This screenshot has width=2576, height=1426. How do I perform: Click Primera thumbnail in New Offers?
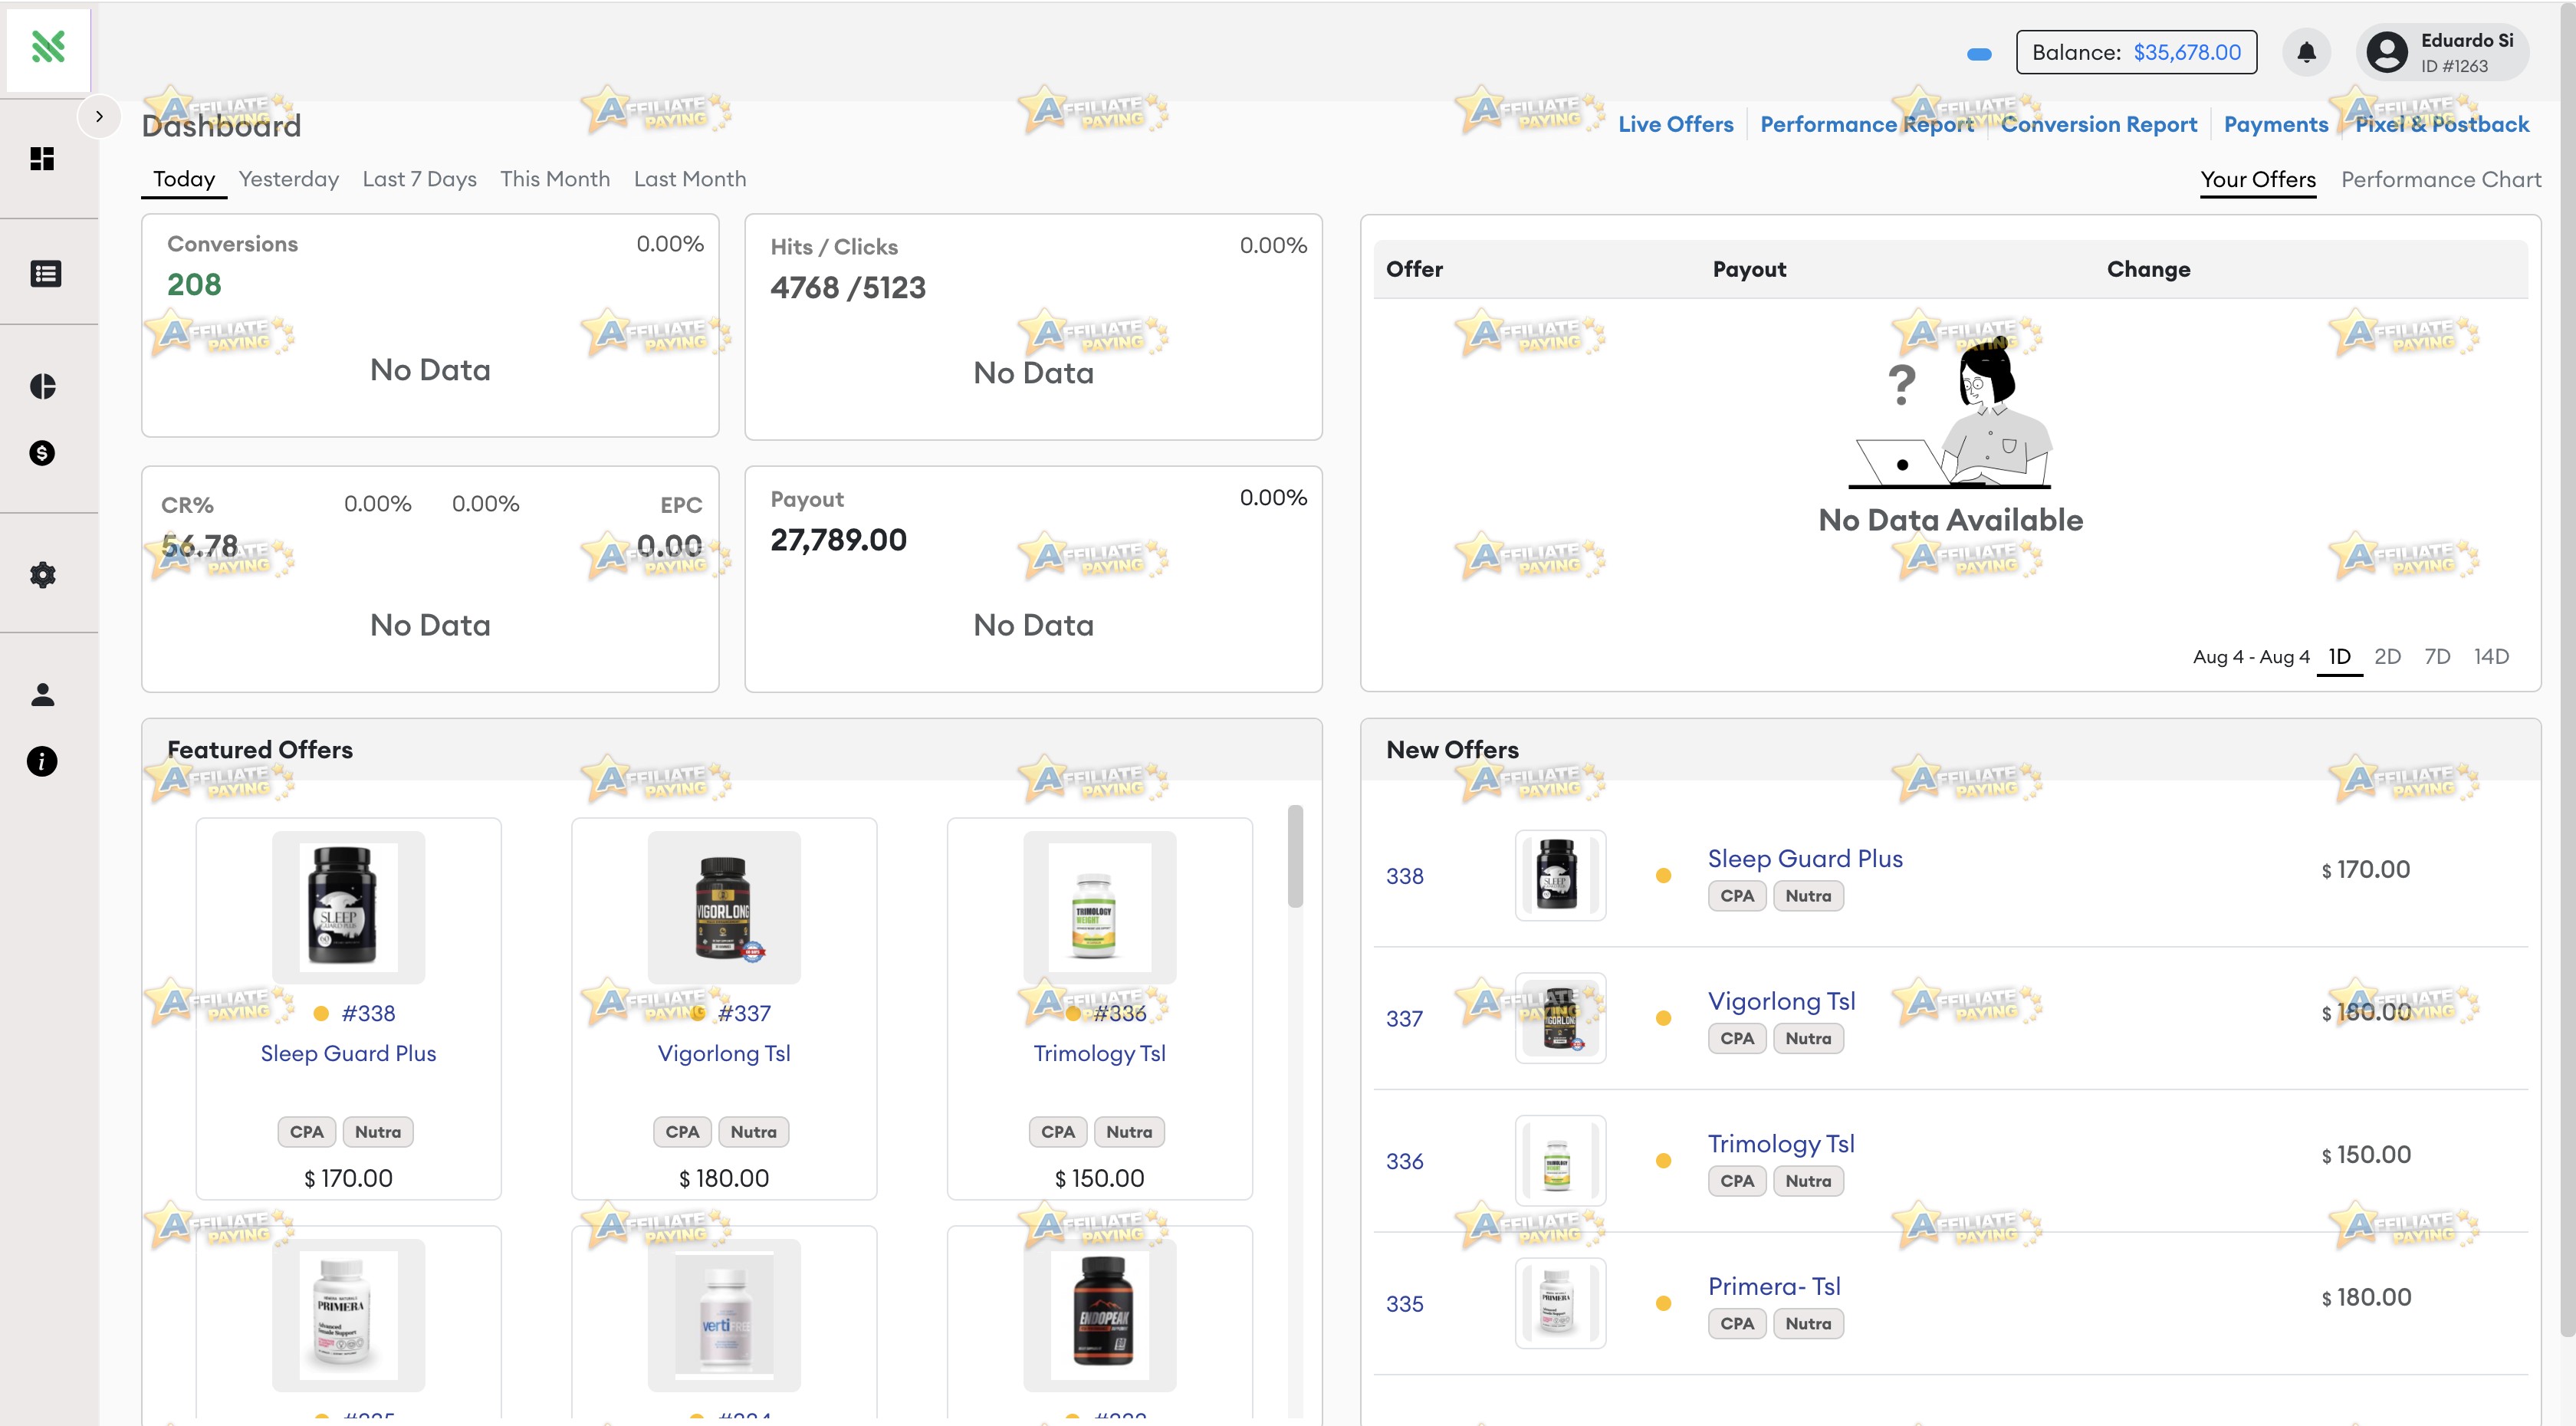pos(1560,1303)
